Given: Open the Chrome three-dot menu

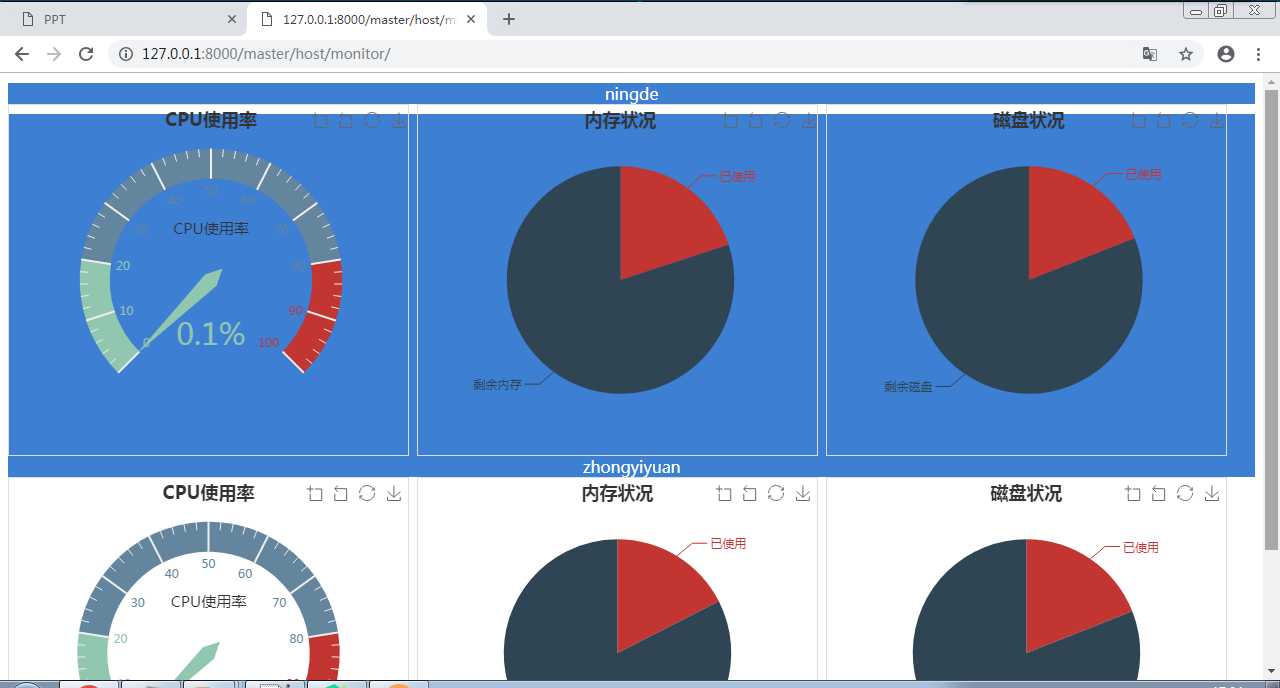Looking at the screenshot, I should pyautogui.click(x=1257, y=54).
